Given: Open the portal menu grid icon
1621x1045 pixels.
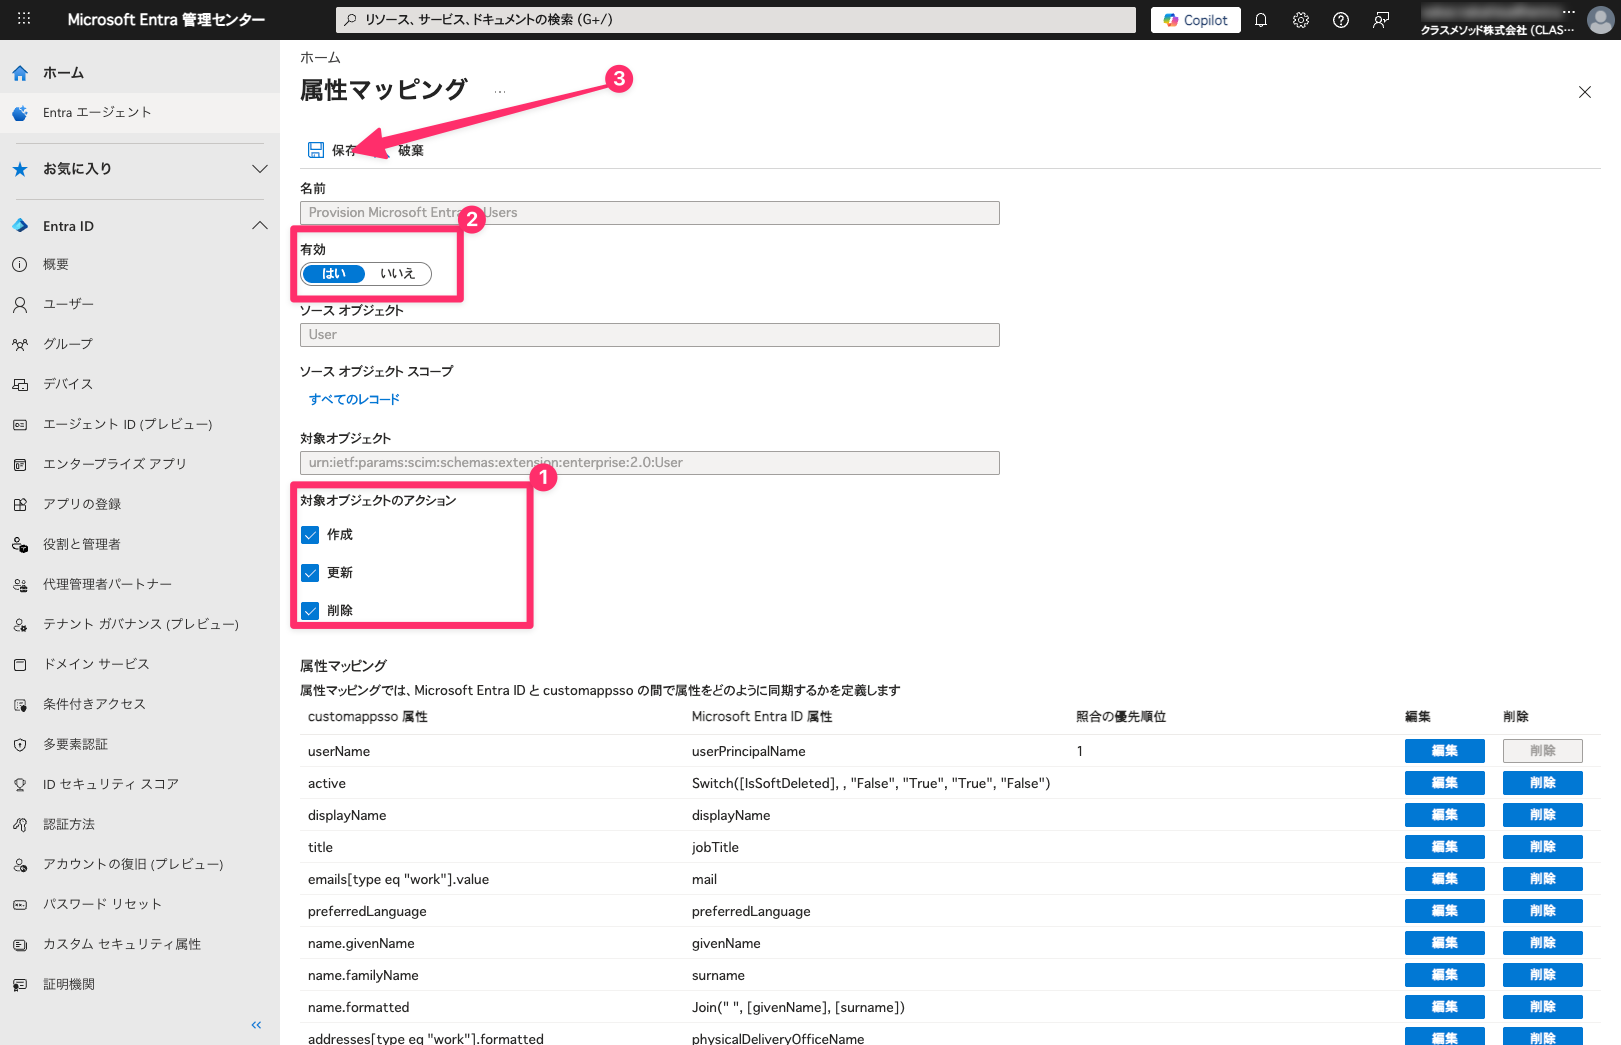Looking at the screenshot, I should pyautogui.click(x=24, y=19).
